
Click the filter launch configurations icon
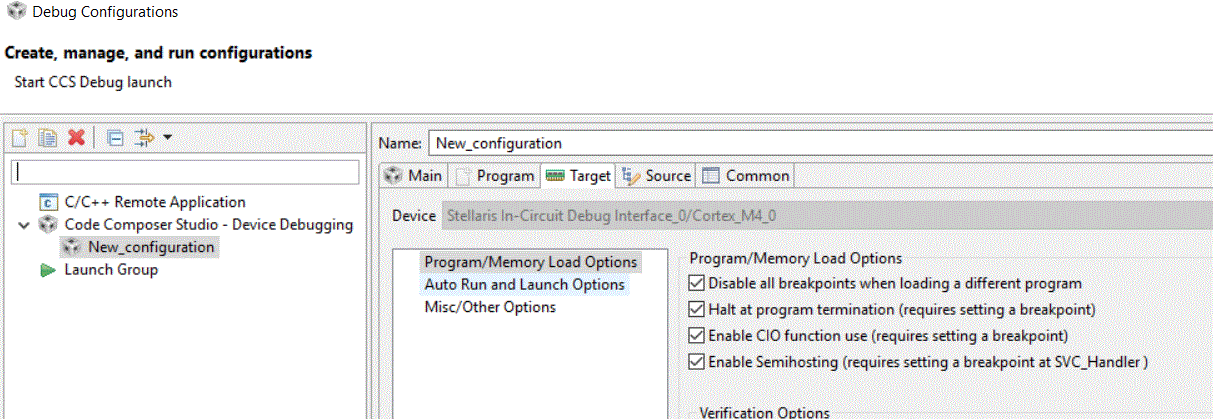(144, 138)
